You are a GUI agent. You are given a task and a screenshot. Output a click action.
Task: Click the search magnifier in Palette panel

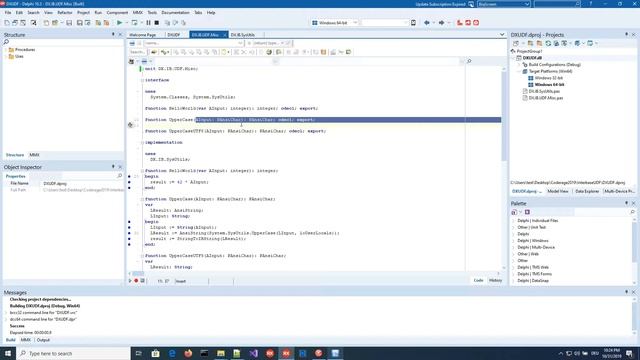(632, 212)
